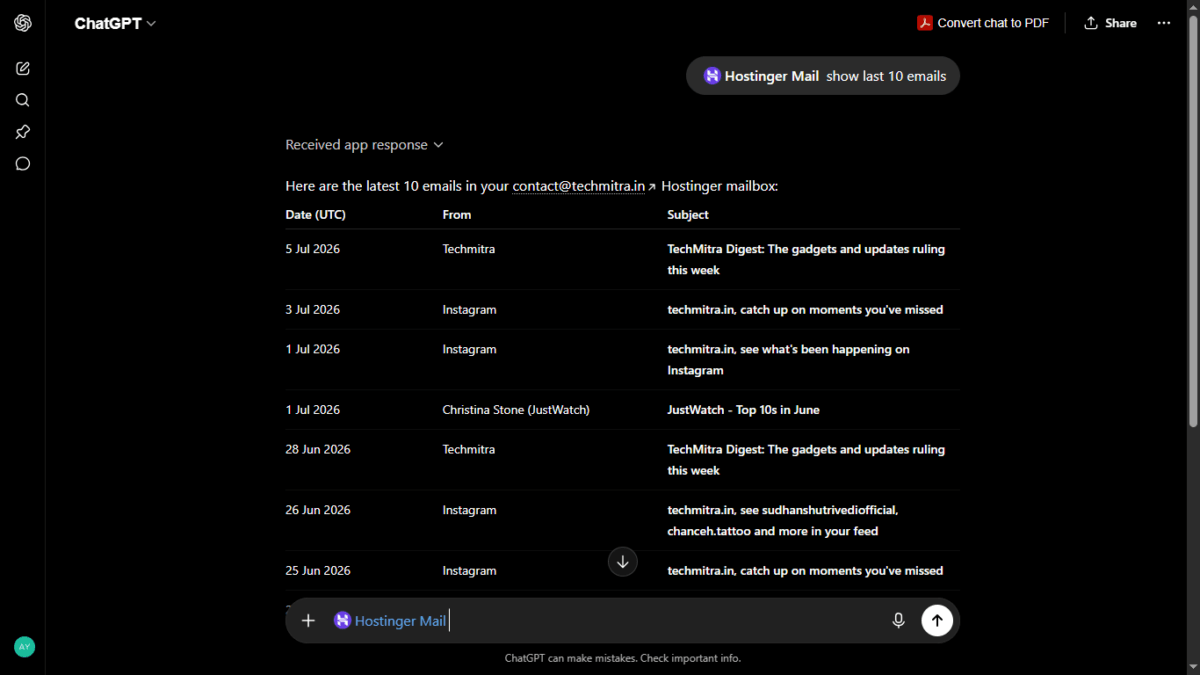Select the 26 Jun 2026 date cell
Viewport: 1200px width, 675px height.
point(318,510)
